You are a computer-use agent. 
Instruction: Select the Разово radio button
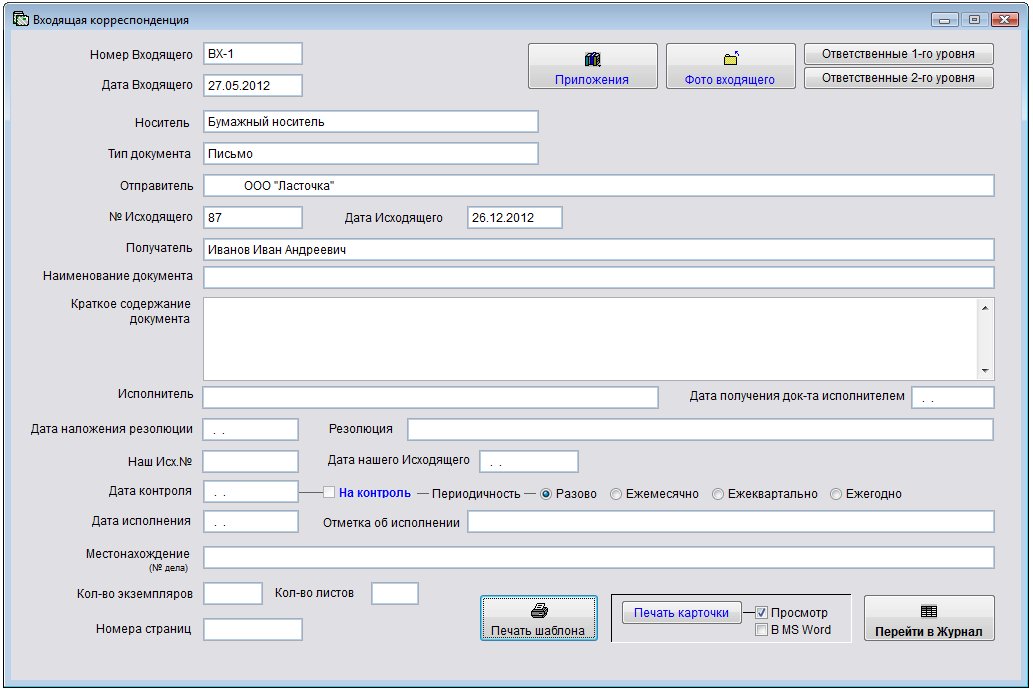[546, 494]
